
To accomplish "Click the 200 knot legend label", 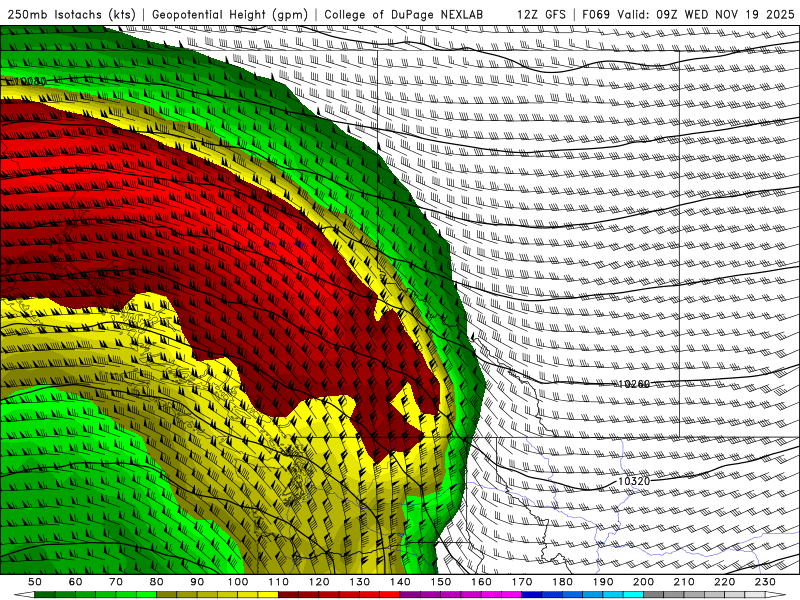I will (643, 582).
